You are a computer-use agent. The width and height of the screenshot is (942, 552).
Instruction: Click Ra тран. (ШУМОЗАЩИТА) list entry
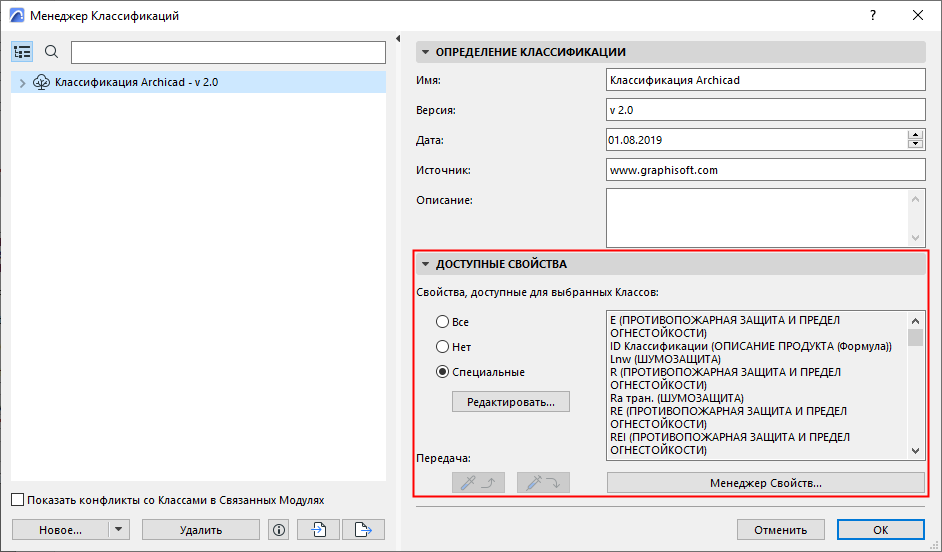(x=677, y=398)
